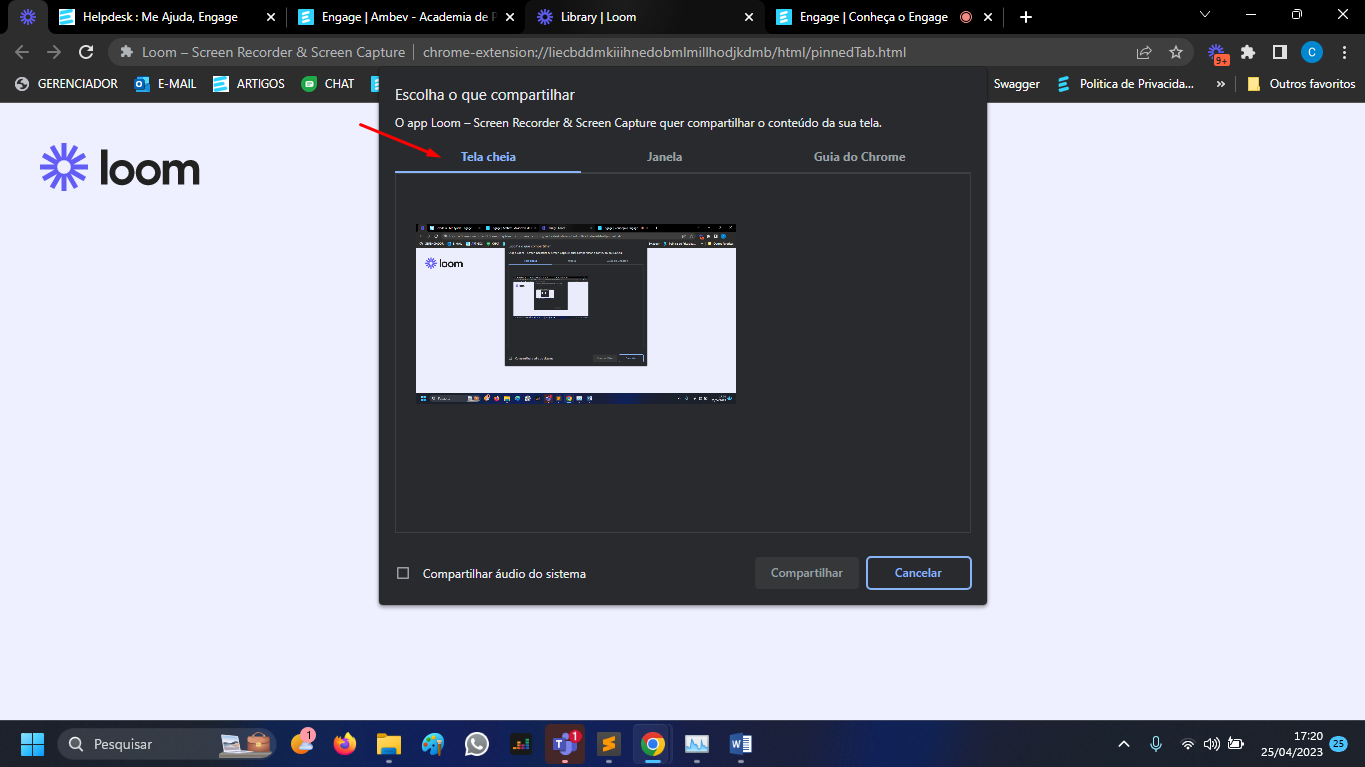Click the share page icon in address bar
The width and height of the screenshot is (1365, 767).
1144,52
